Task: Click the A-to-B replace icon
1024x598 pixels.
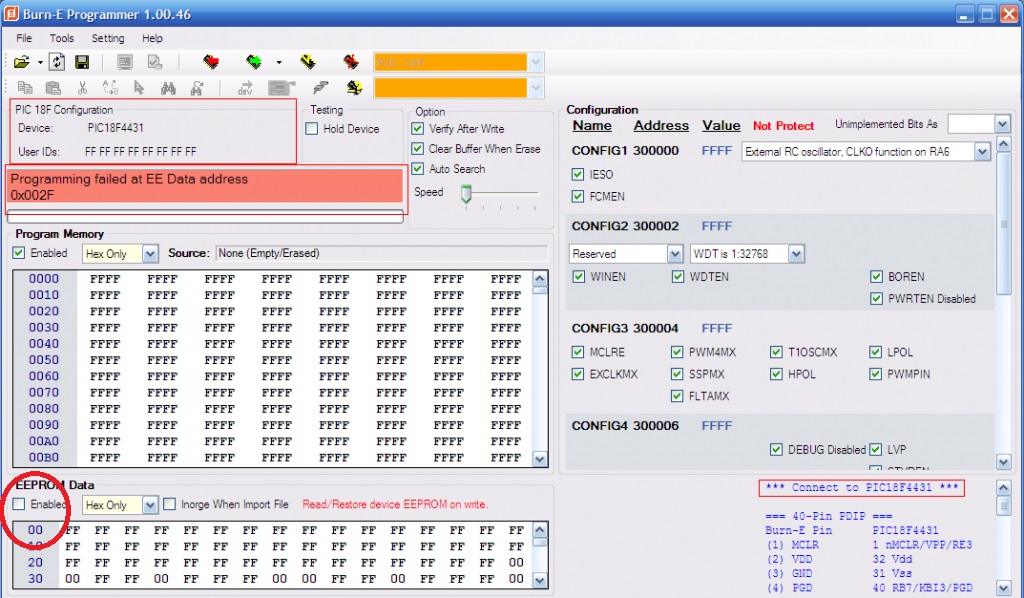Action: pos(110,87)
